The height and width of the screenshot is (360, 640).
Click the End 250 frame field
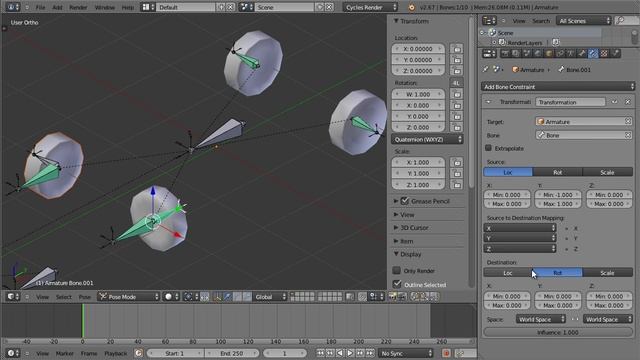point(232,353)
